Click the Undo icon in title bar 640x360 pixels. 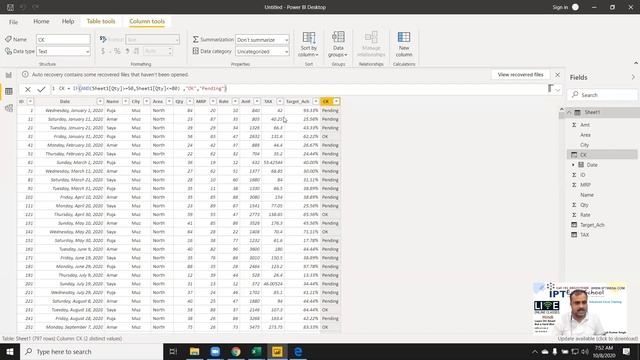tap(23, 7)
